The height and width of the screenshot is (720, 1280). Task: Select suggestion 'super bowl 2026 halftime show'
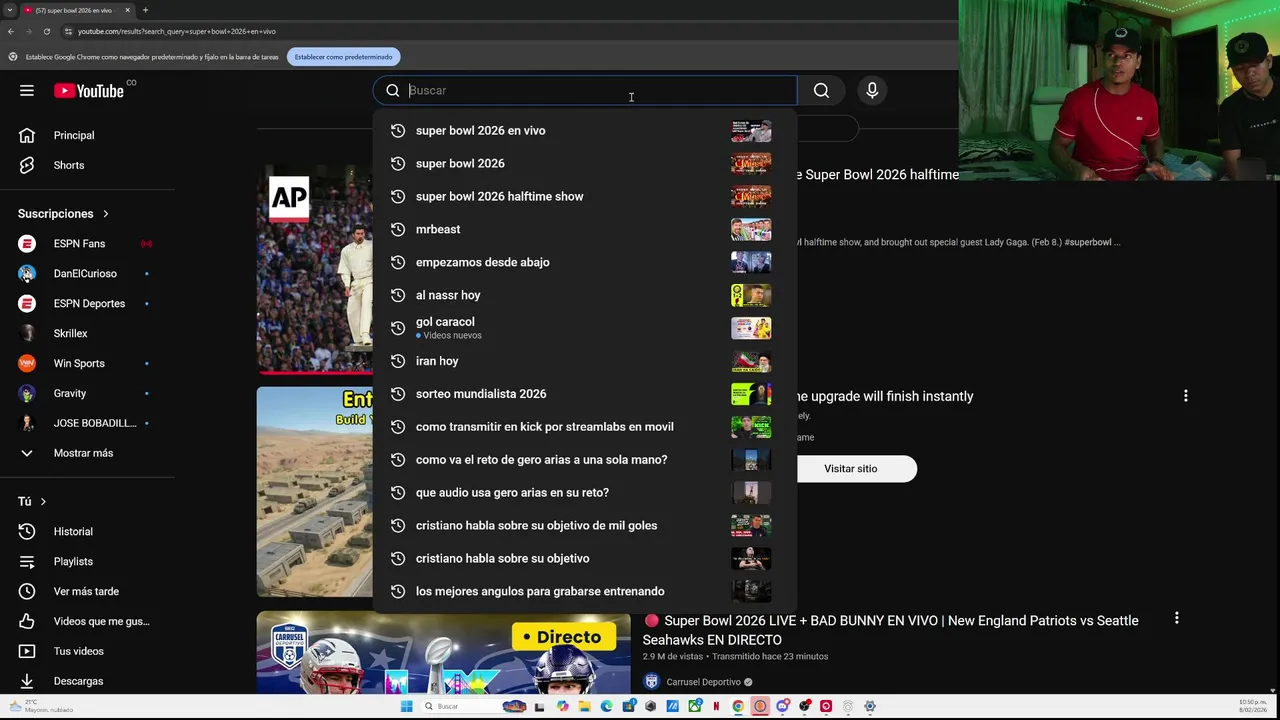click(585, 196)
